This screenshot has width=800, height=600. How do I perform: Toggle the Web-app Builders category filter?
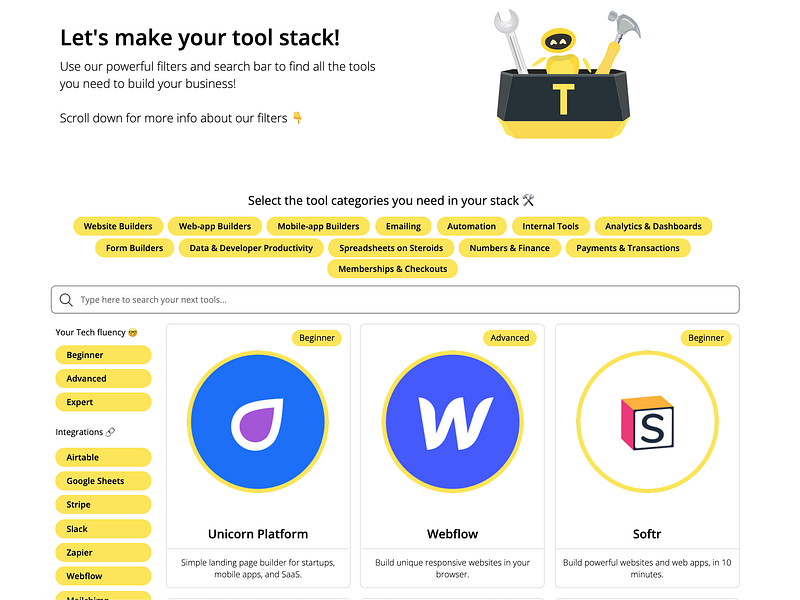(215, 226)
